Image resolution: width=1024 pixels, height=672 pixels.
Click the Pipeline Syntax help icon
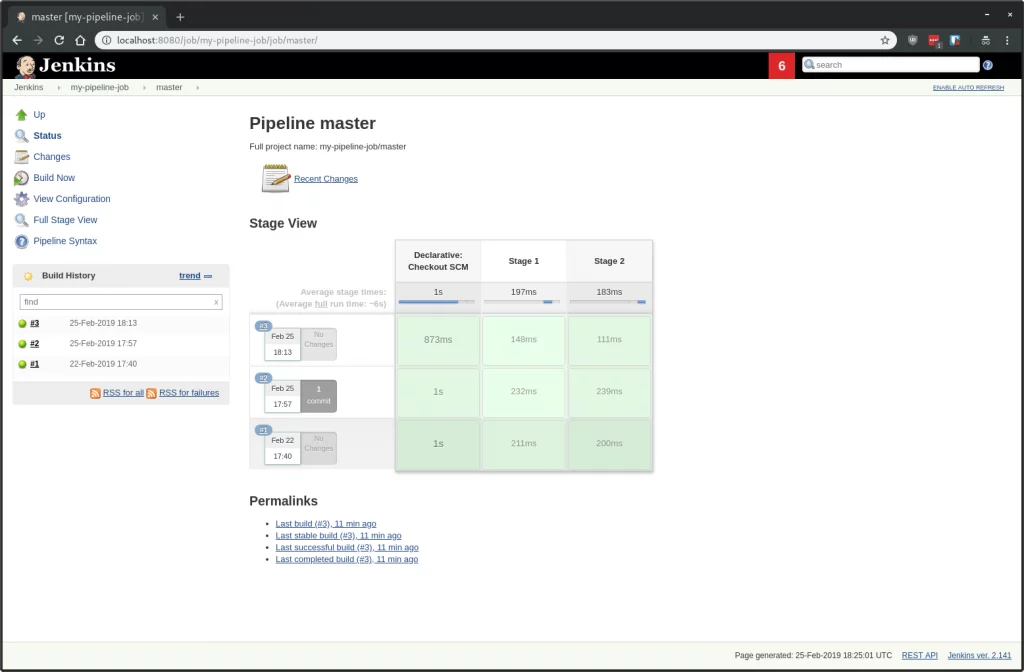pyautogui.click(x=22, y=241)
